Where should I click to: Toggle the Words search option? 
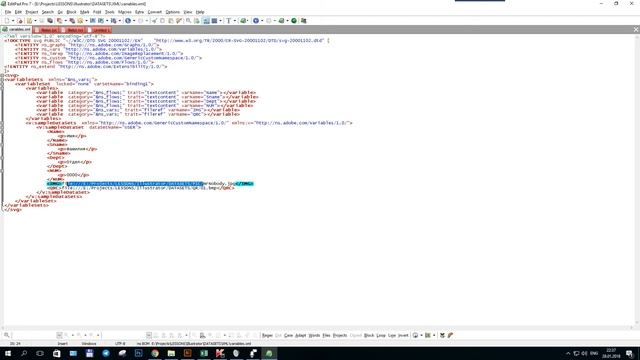coord(314,336)
